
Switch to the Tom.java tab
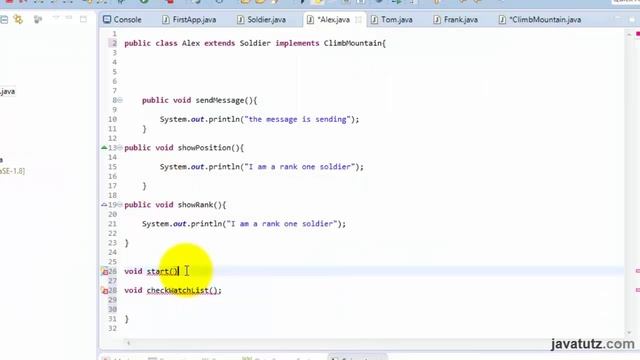[396, 20]
